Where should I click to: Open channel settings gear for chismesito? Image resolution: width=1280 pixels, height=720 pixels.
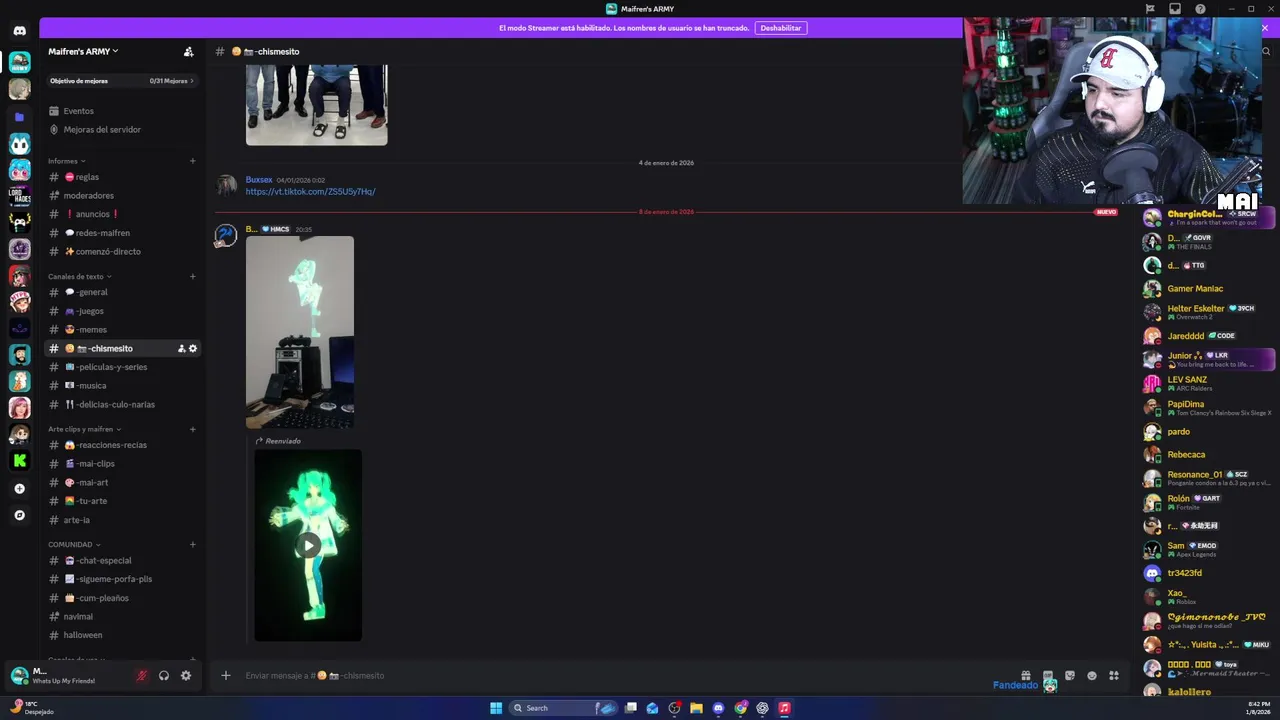click(193, 348)
